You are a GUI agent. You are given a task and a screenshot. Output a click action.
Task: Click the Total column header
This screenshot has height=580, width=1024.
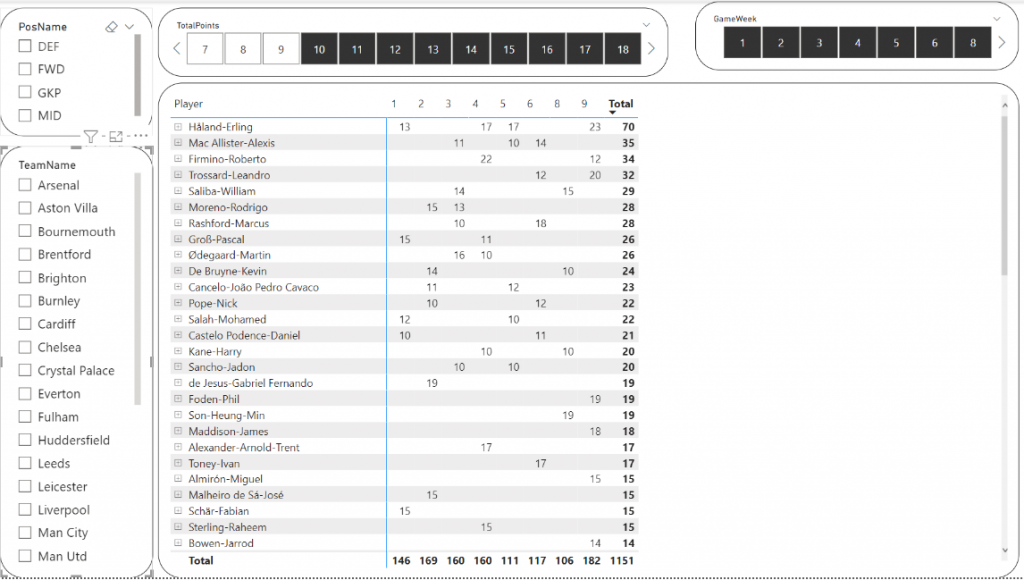tap(621, 103)
